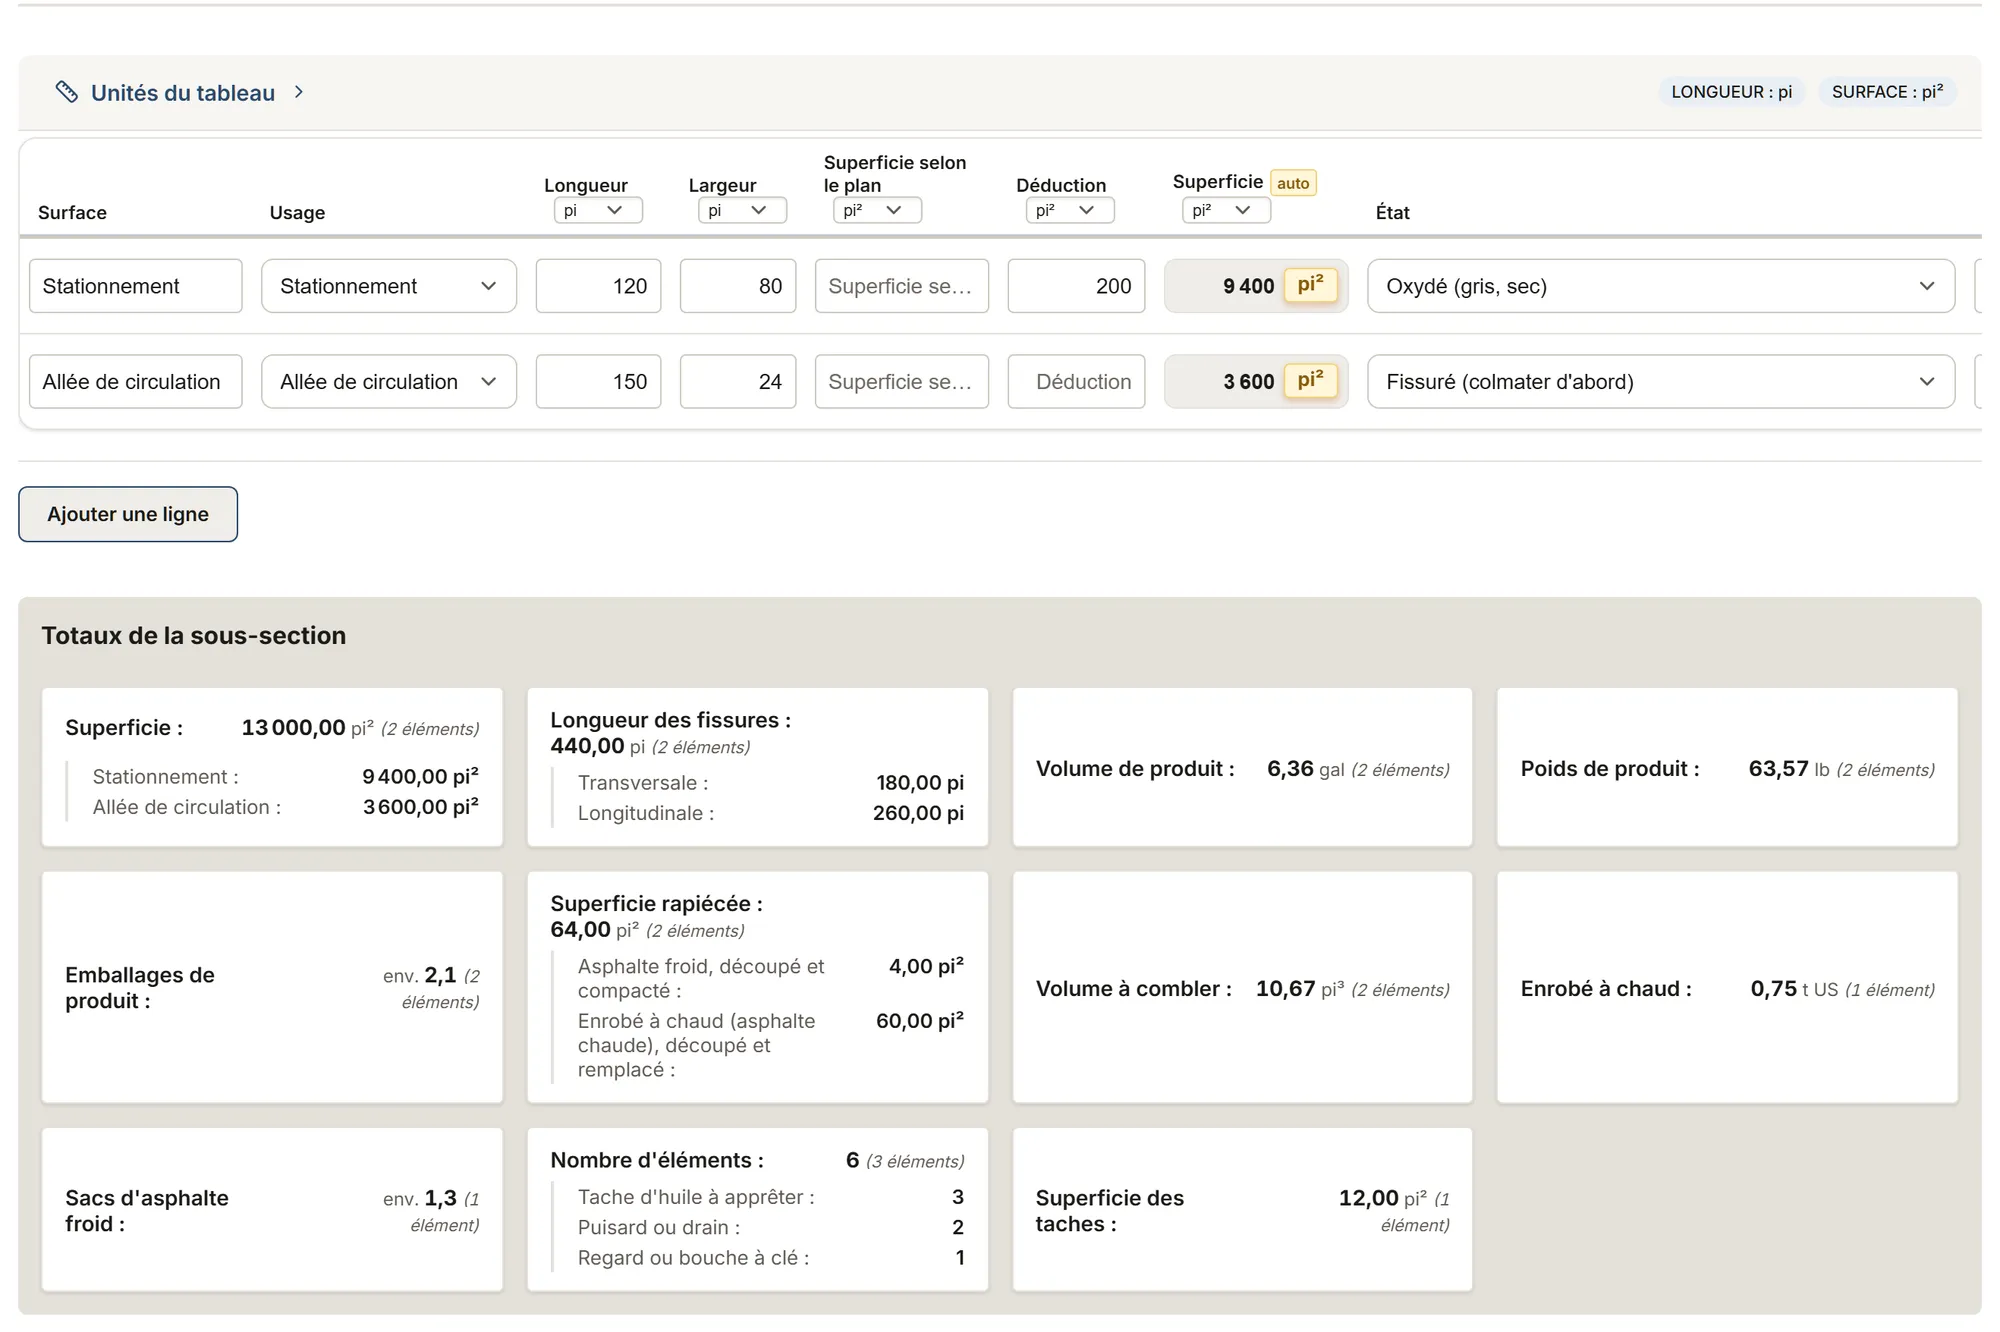The height and width of the screenshot is (1332, 2000).
Task: Open Usage dropdown showing Allée de circulation
Action: coord(389,382)
